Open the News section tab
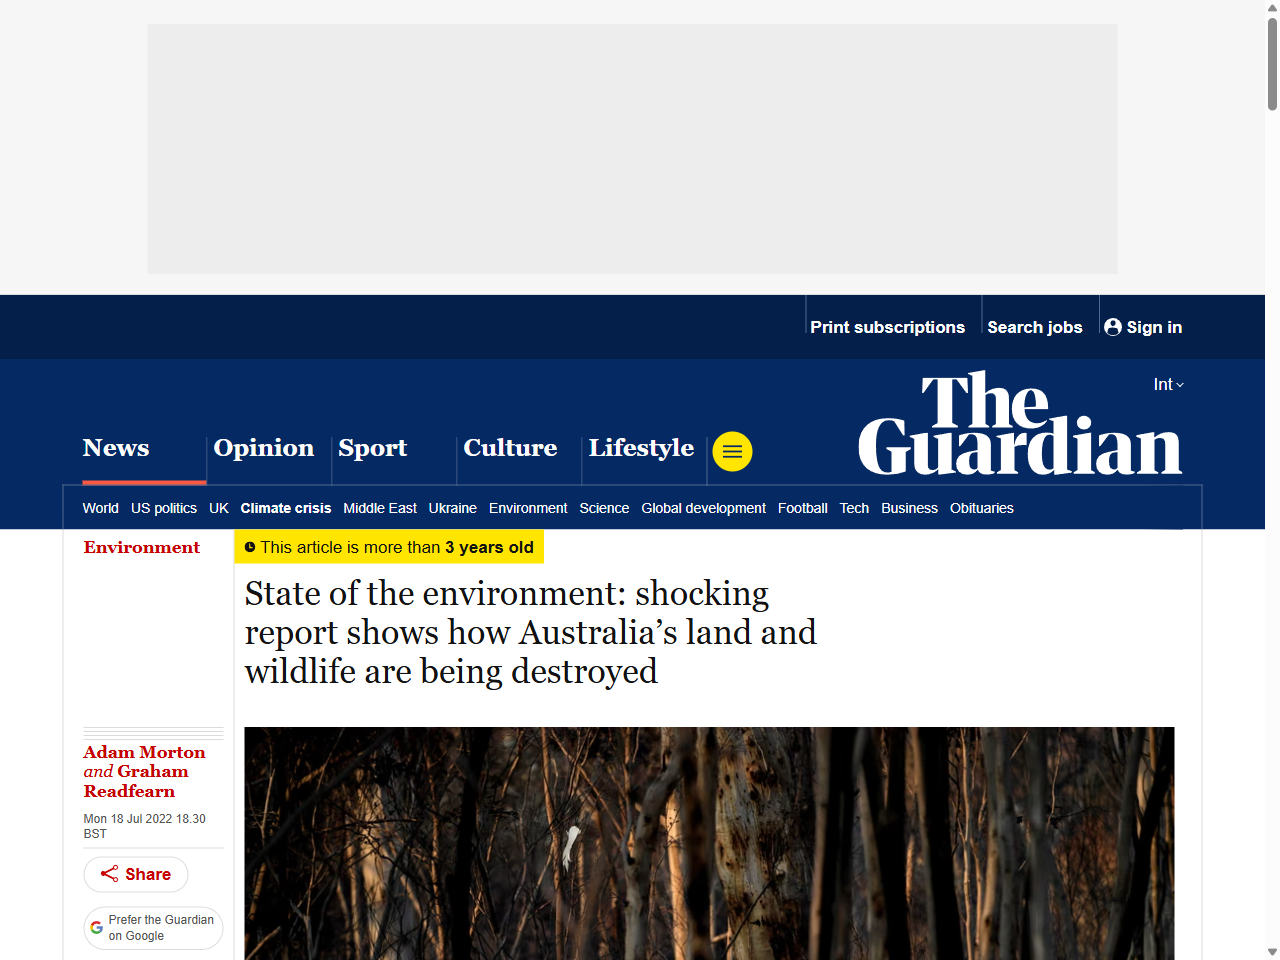This screenshot has width=1280, height=960. 116,448
